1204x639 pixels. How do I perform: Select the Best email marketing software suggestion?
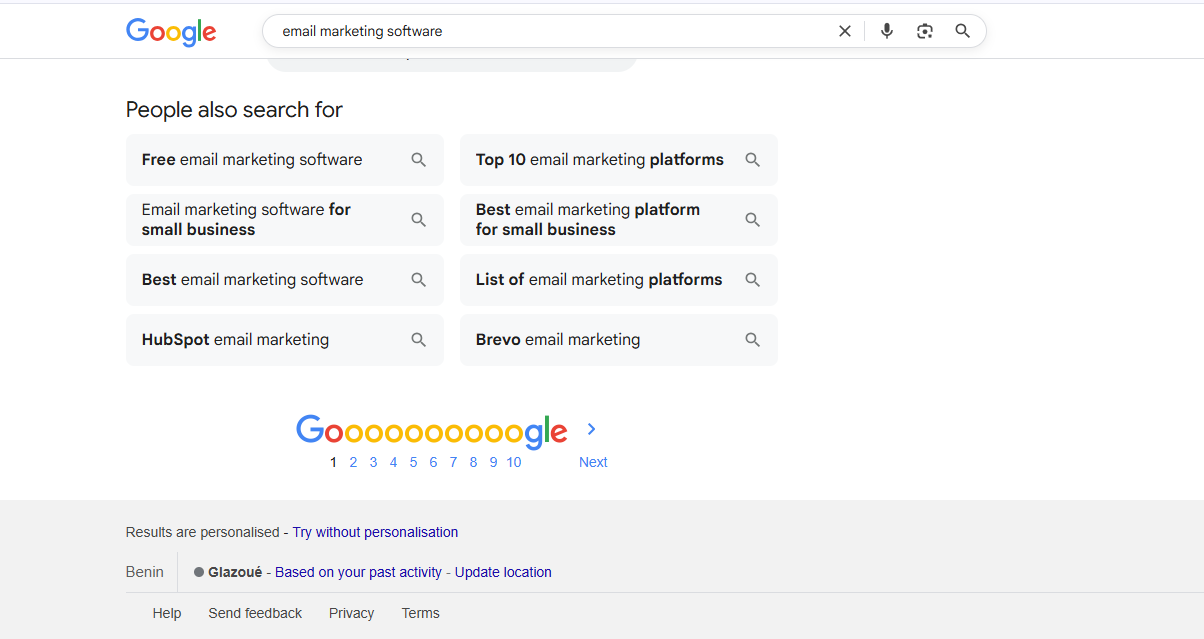(x=250, y=280)
